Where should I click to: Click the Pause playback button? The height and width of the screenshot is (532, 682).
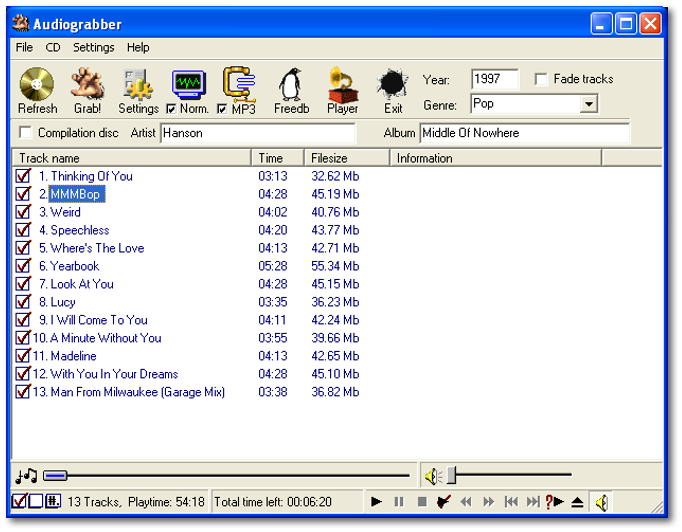pos(399,502)
